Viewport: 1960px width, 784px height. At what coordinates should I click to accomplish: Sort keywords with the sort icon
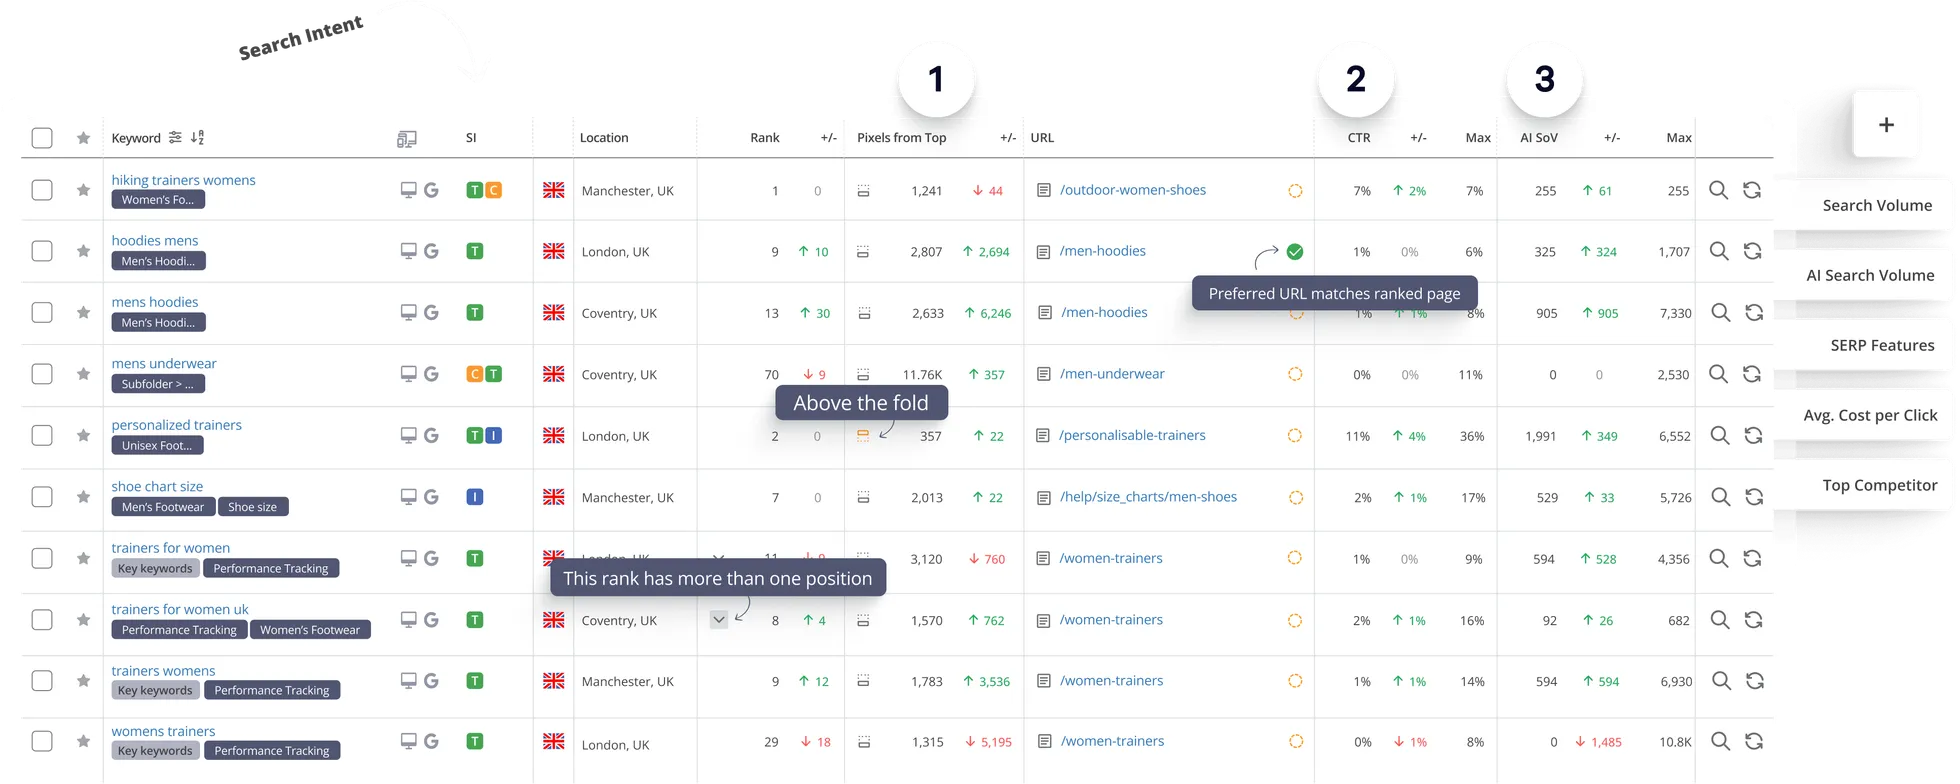pos(198,137)
